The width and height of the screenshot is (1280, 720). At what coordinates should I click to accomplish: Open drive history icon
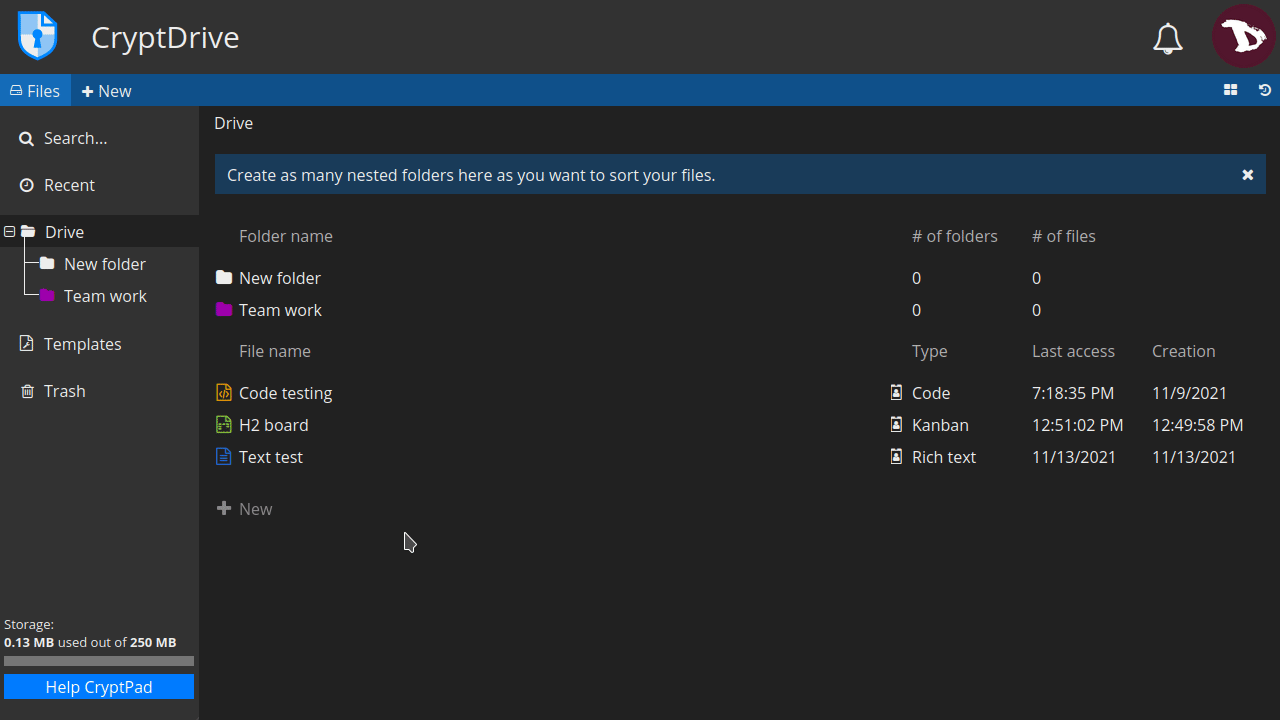(x=1265, y=90)
